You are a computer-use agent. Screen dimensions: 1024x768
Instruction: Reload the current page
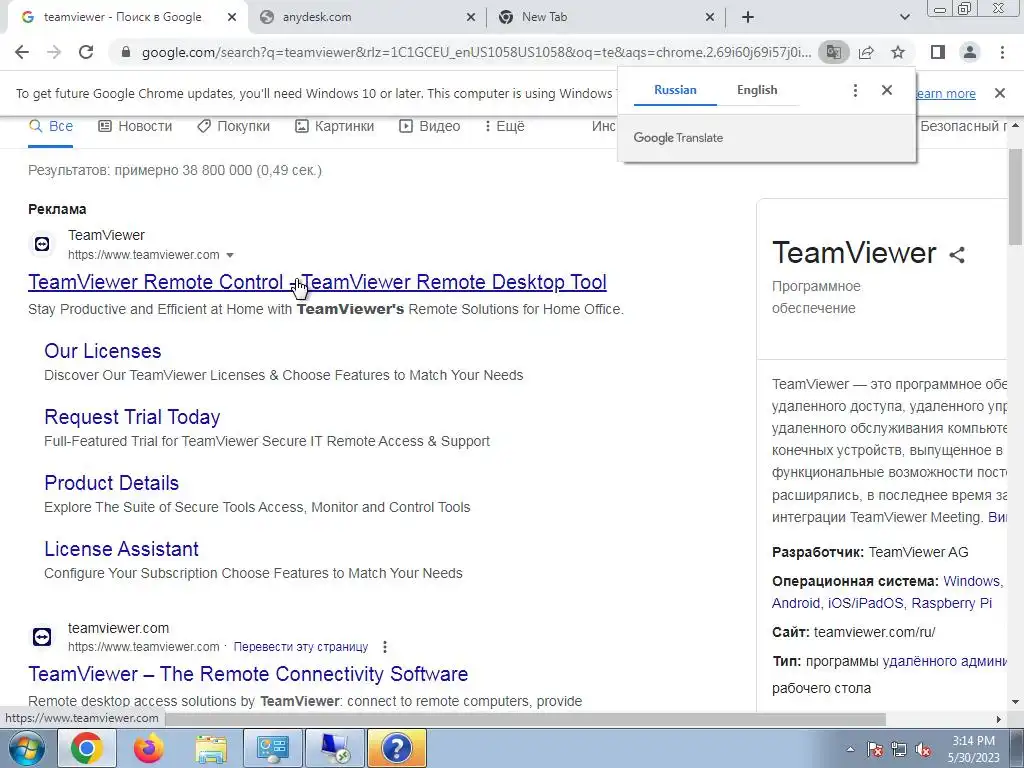[86, 52]
